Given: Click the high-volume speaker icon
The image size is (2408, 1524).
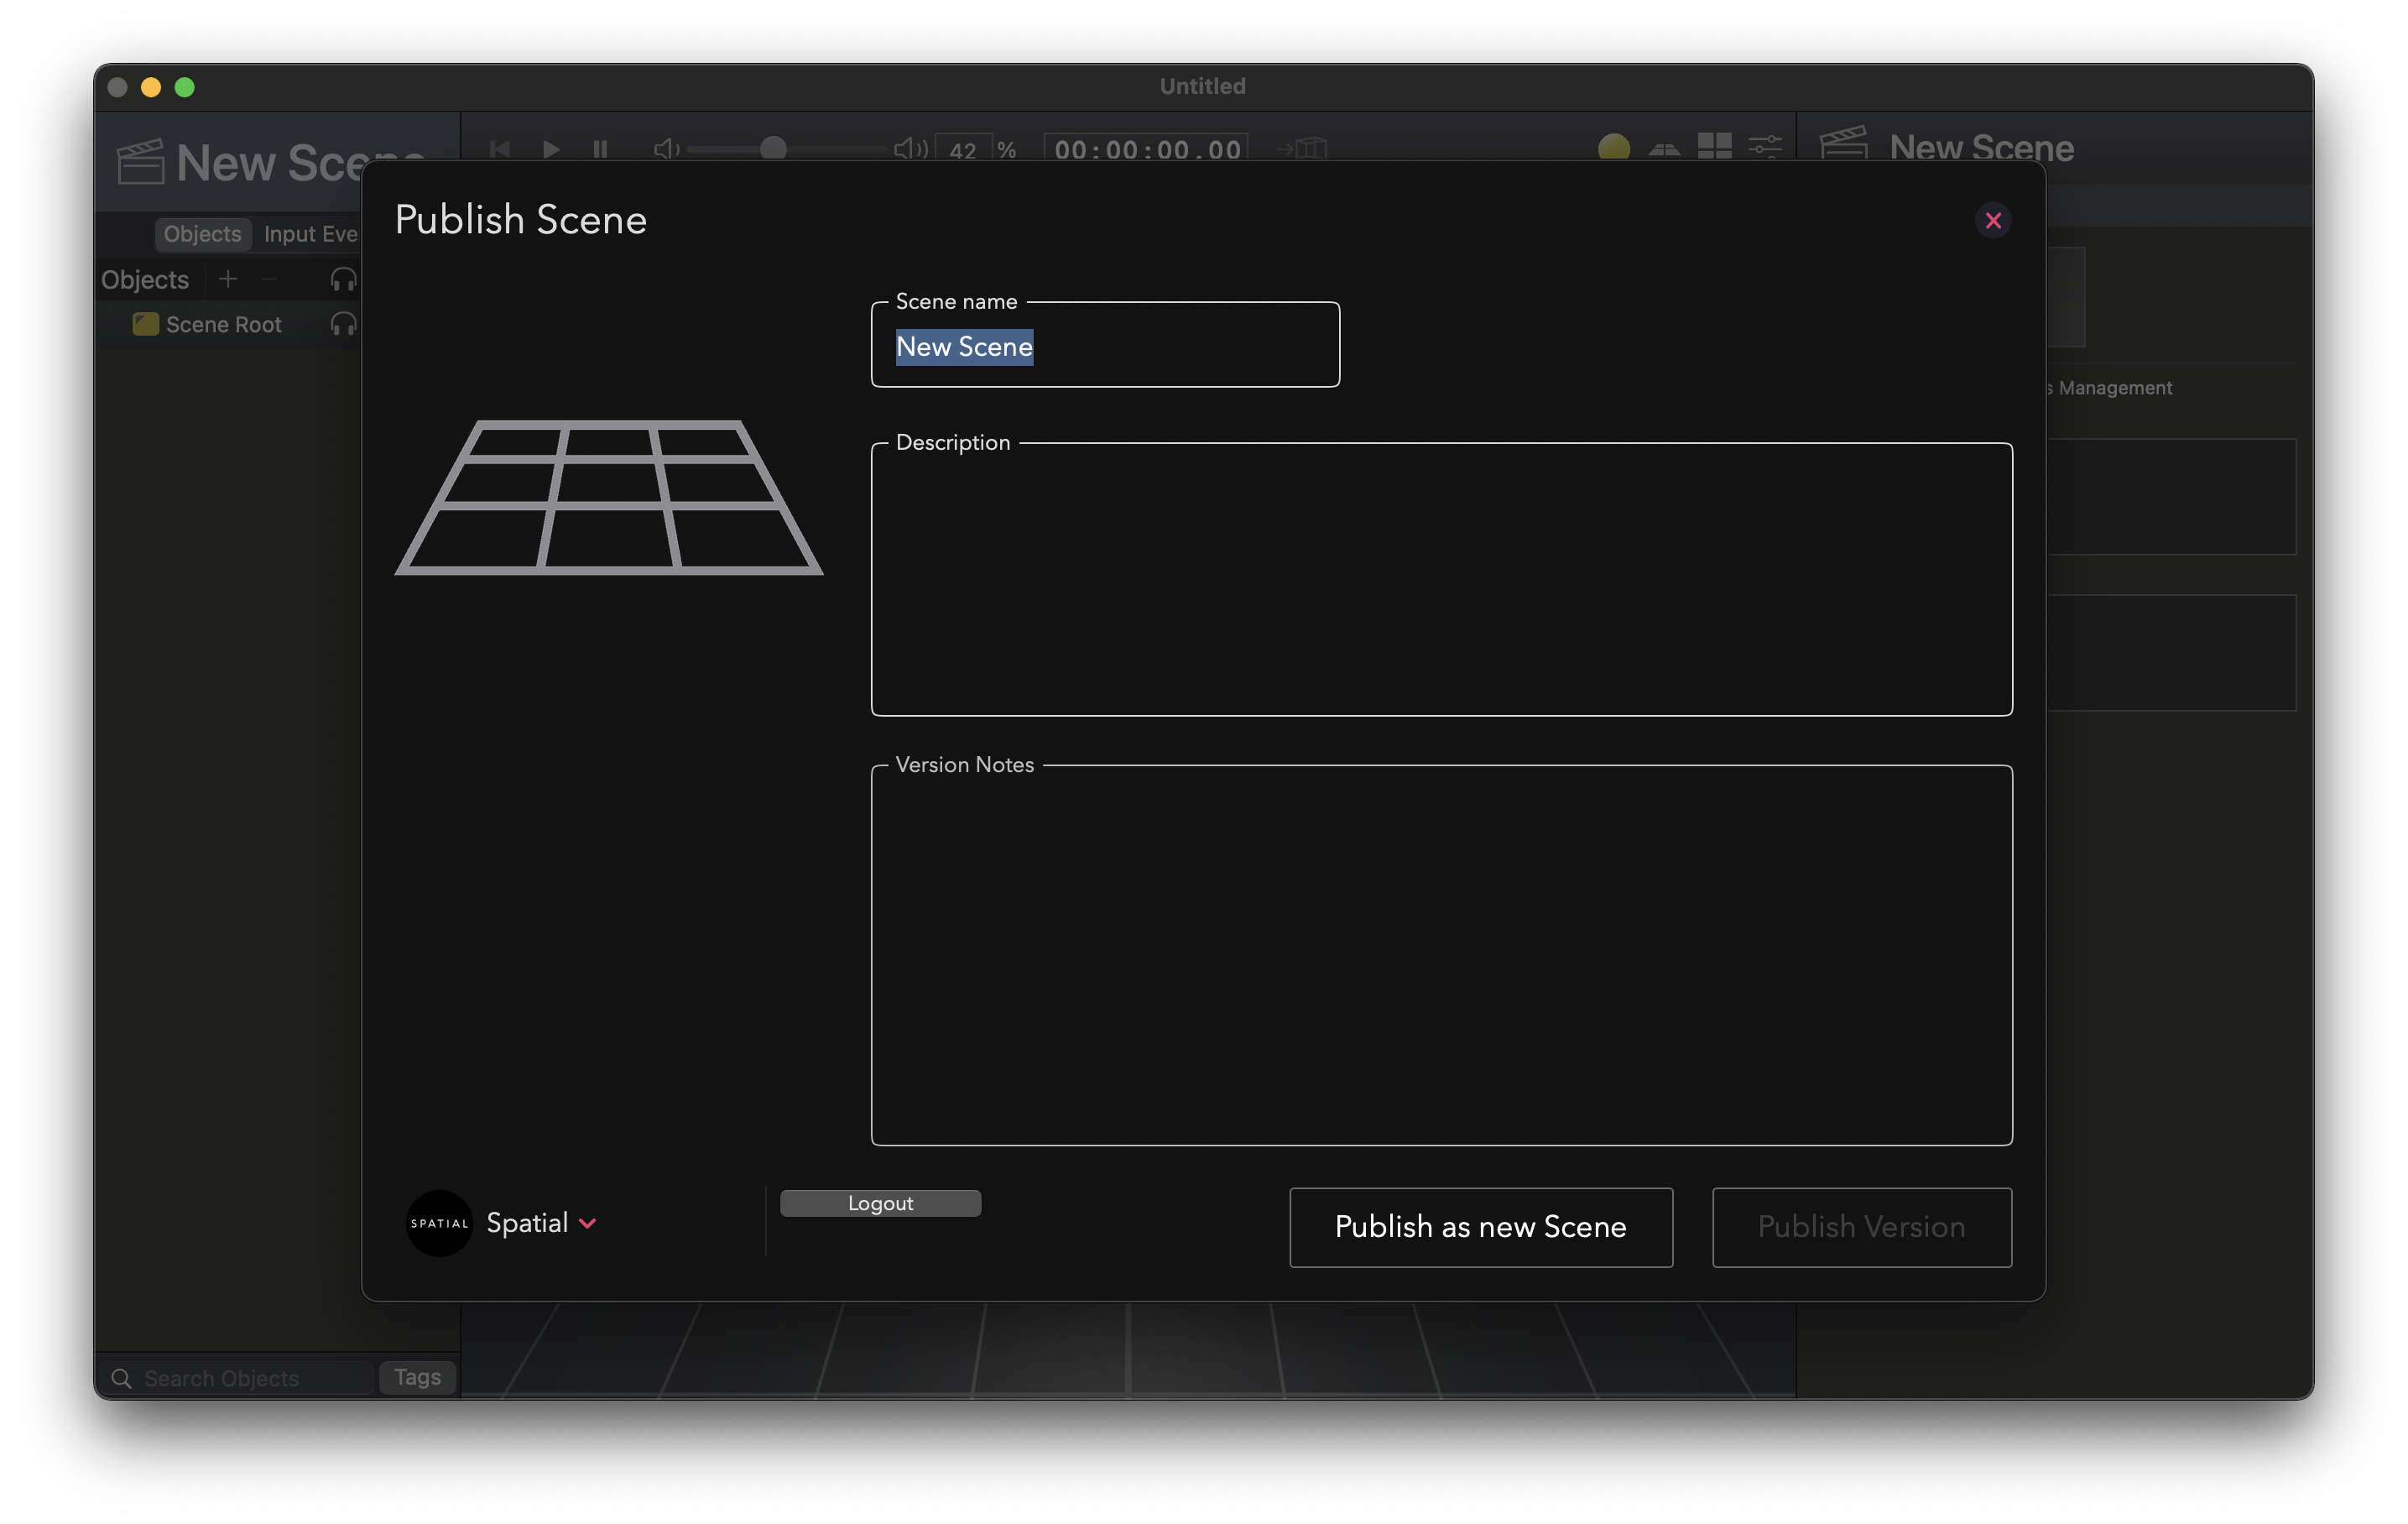Looking at the screenshot, I should click(911, 149).
